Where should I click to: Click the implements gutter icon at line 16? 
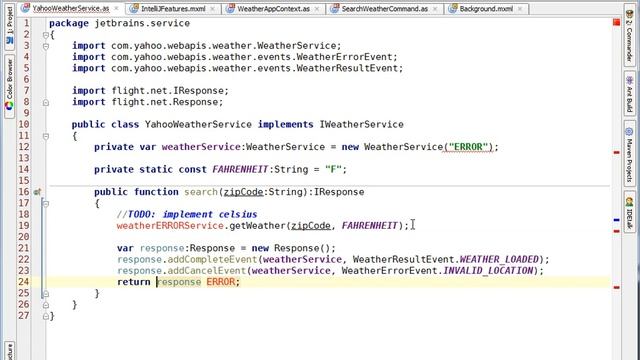tap(37, 192)
